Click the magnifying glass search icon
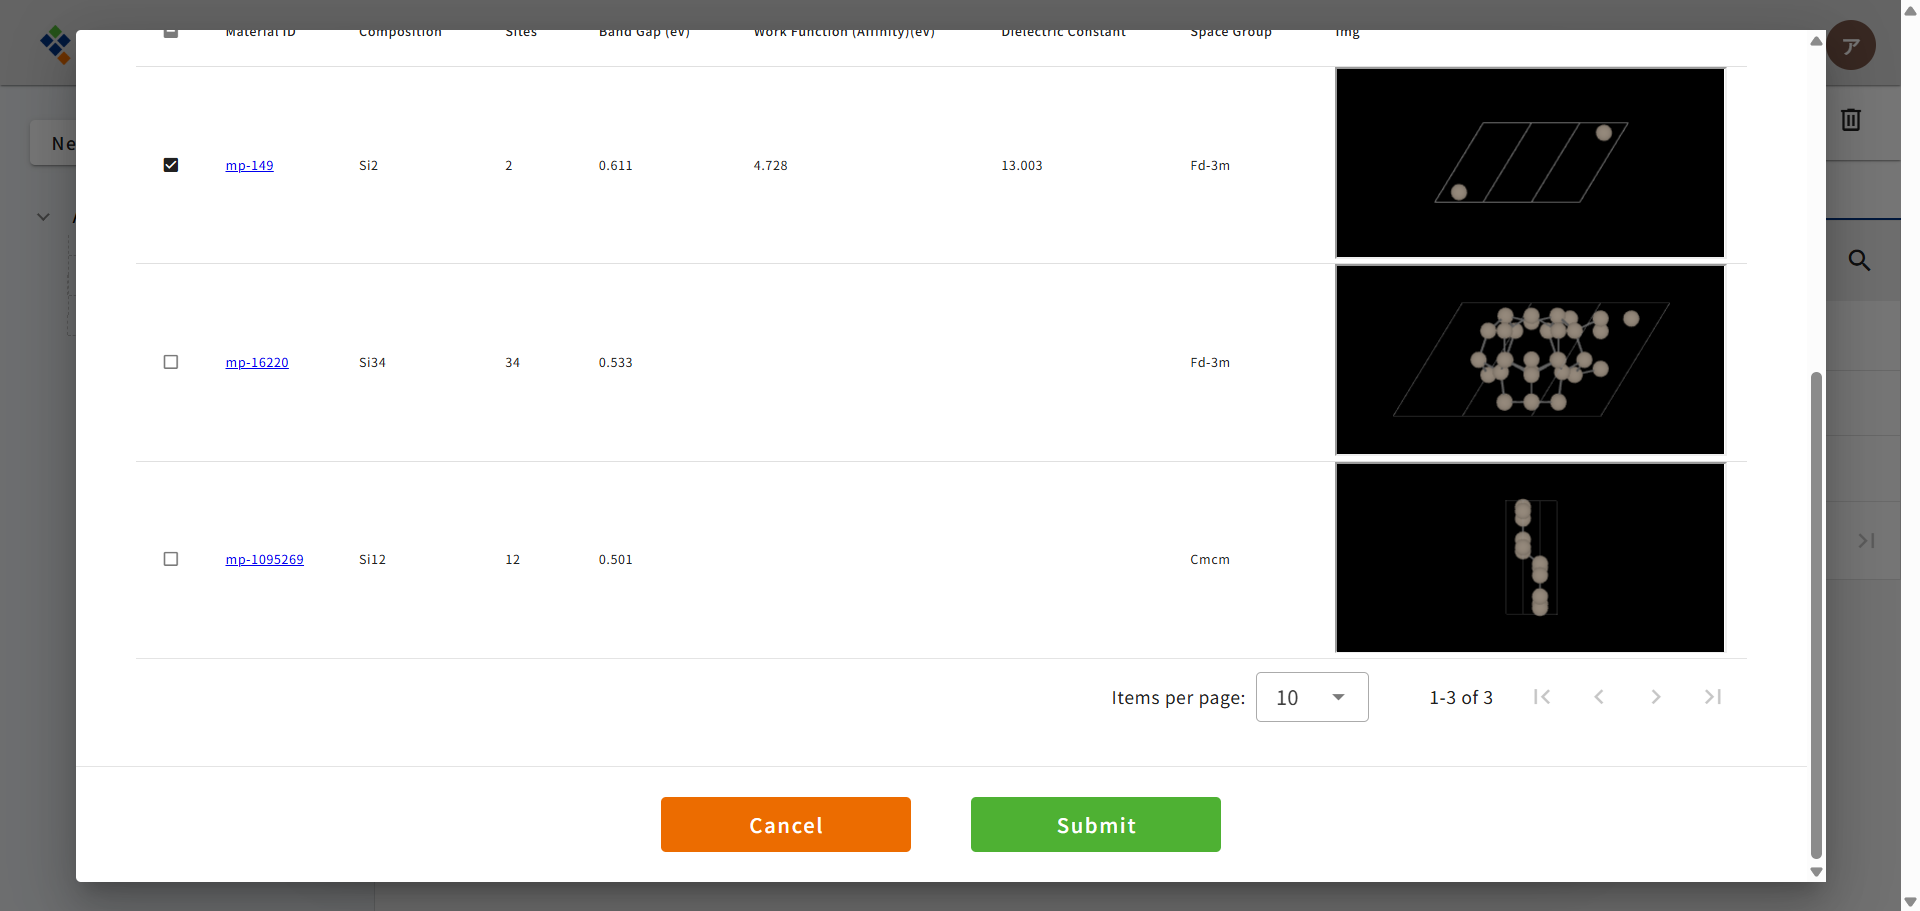This screenshot has height=911, width=1920. (x=1859, y=261)
